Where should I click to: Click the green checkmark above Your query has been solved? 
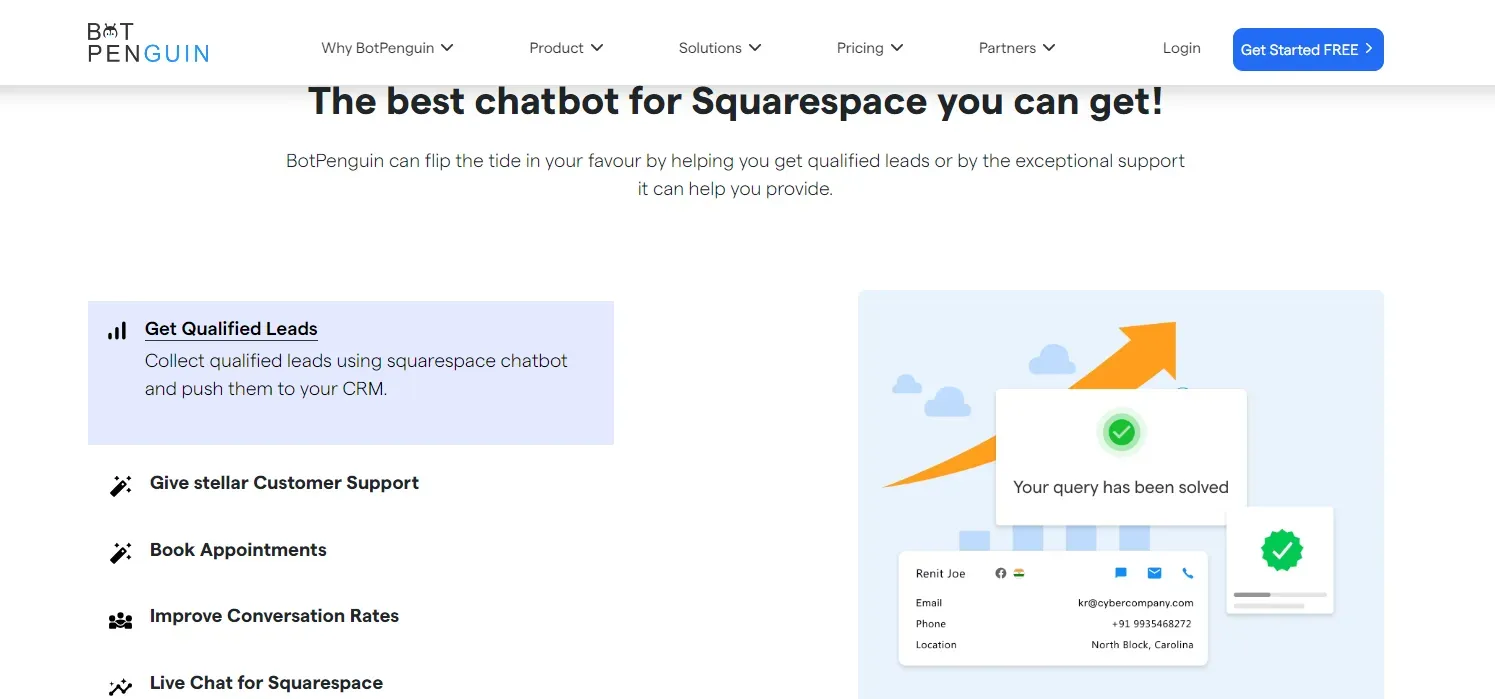pos(1121,432)
